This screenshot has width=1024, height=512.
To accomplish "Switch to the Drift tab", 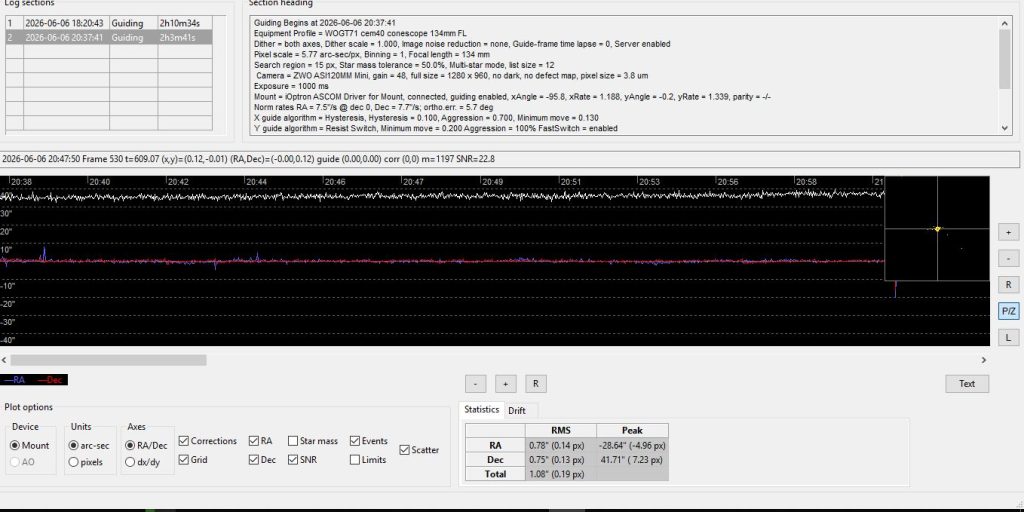I will click(x=517, y=411).
